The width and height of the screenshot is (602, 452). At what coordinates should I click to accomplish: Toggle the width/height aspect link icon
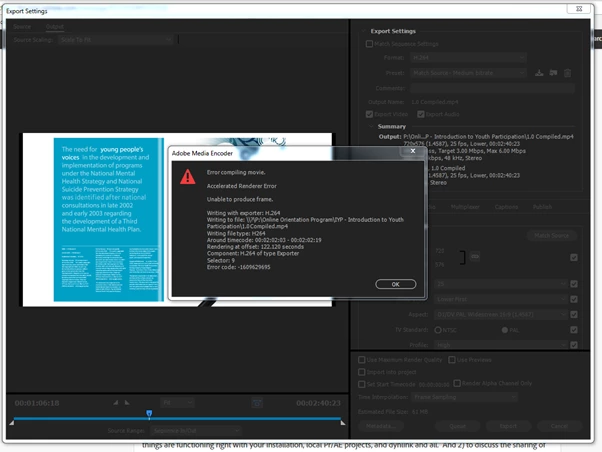475,256
